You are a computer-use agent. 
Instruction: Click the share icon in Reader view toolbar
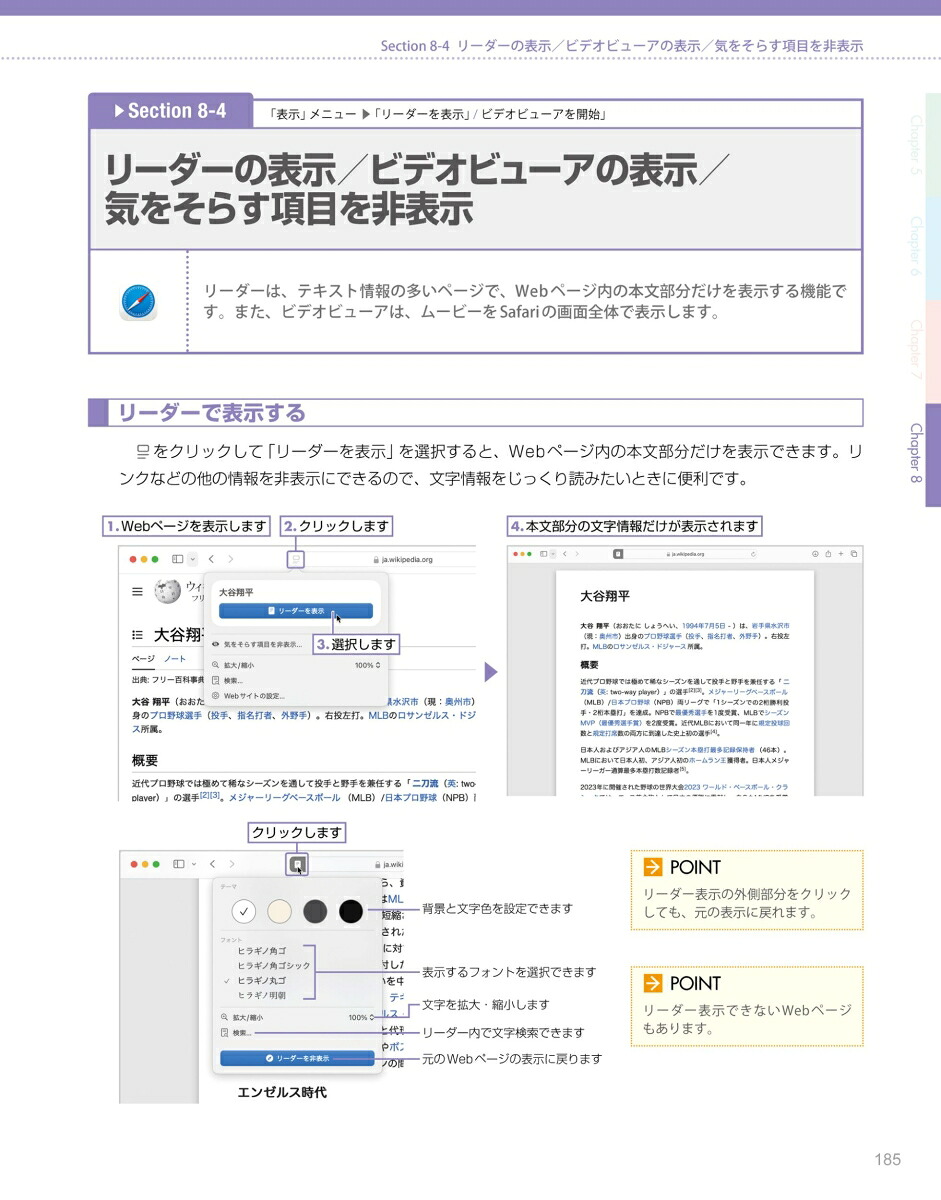pyautogui.click(x=828, y=554)
